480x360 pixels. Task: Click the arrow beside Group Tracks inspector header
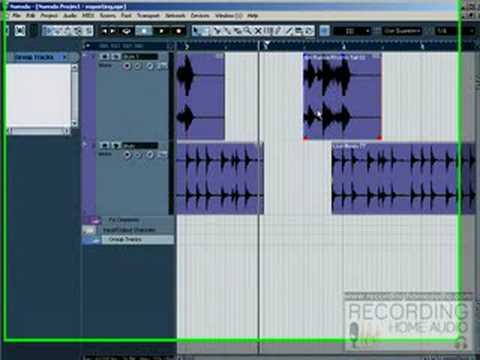65,57
